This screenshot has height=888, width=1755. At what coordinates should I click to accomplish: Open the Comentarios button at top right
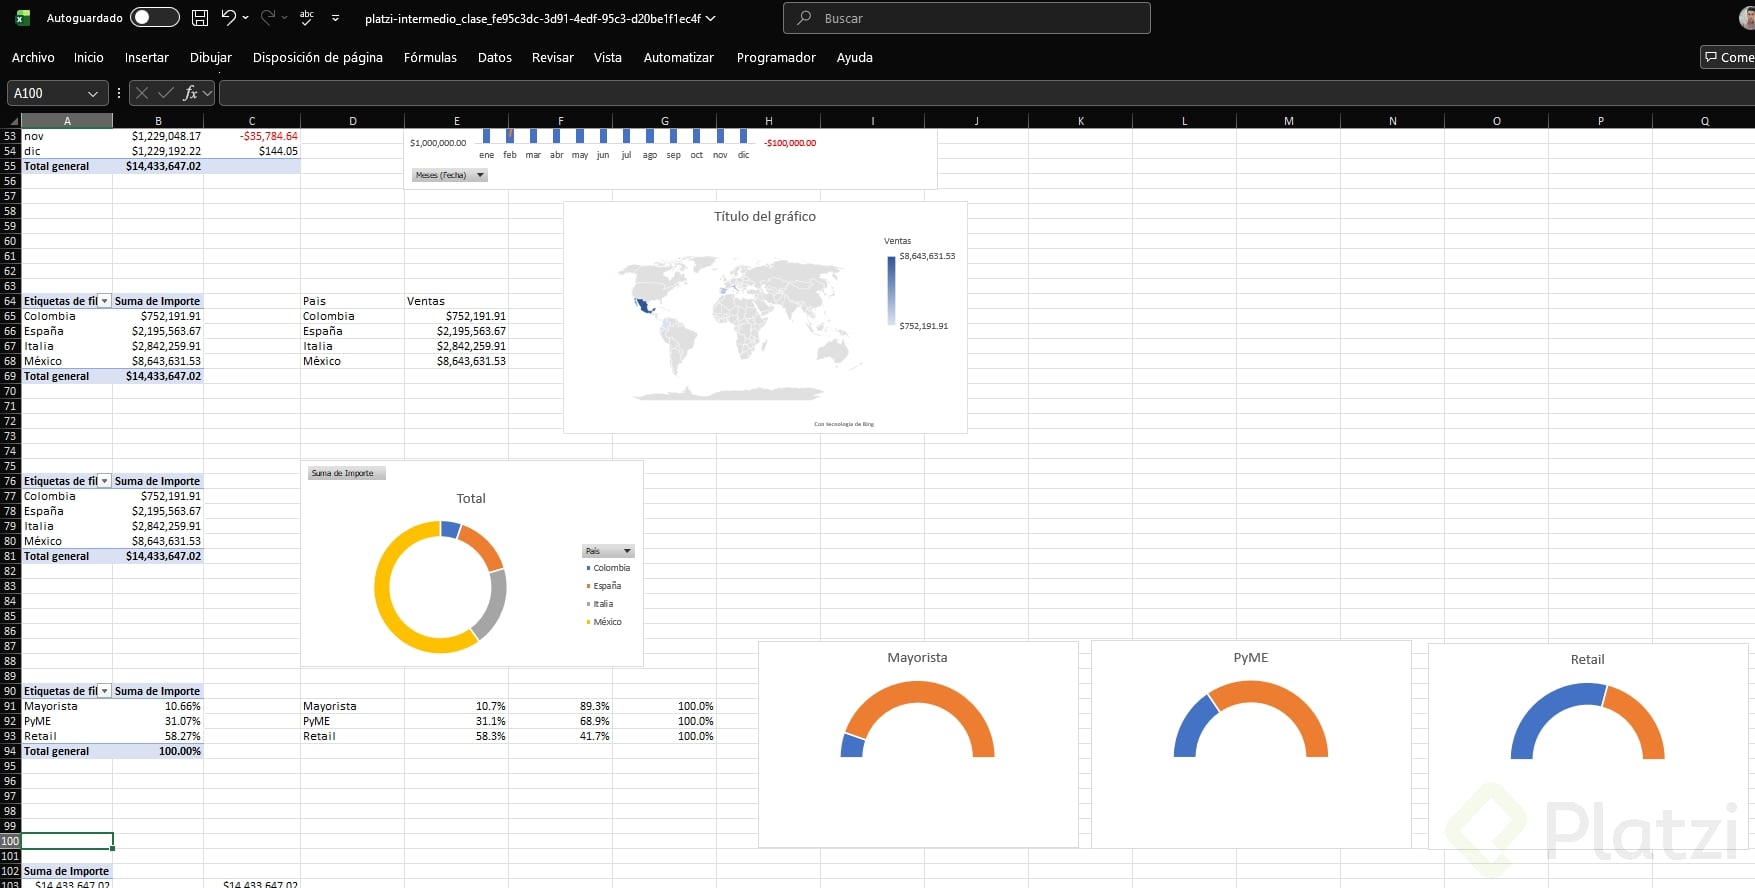pyautogui.click(x=1728, y=57)
